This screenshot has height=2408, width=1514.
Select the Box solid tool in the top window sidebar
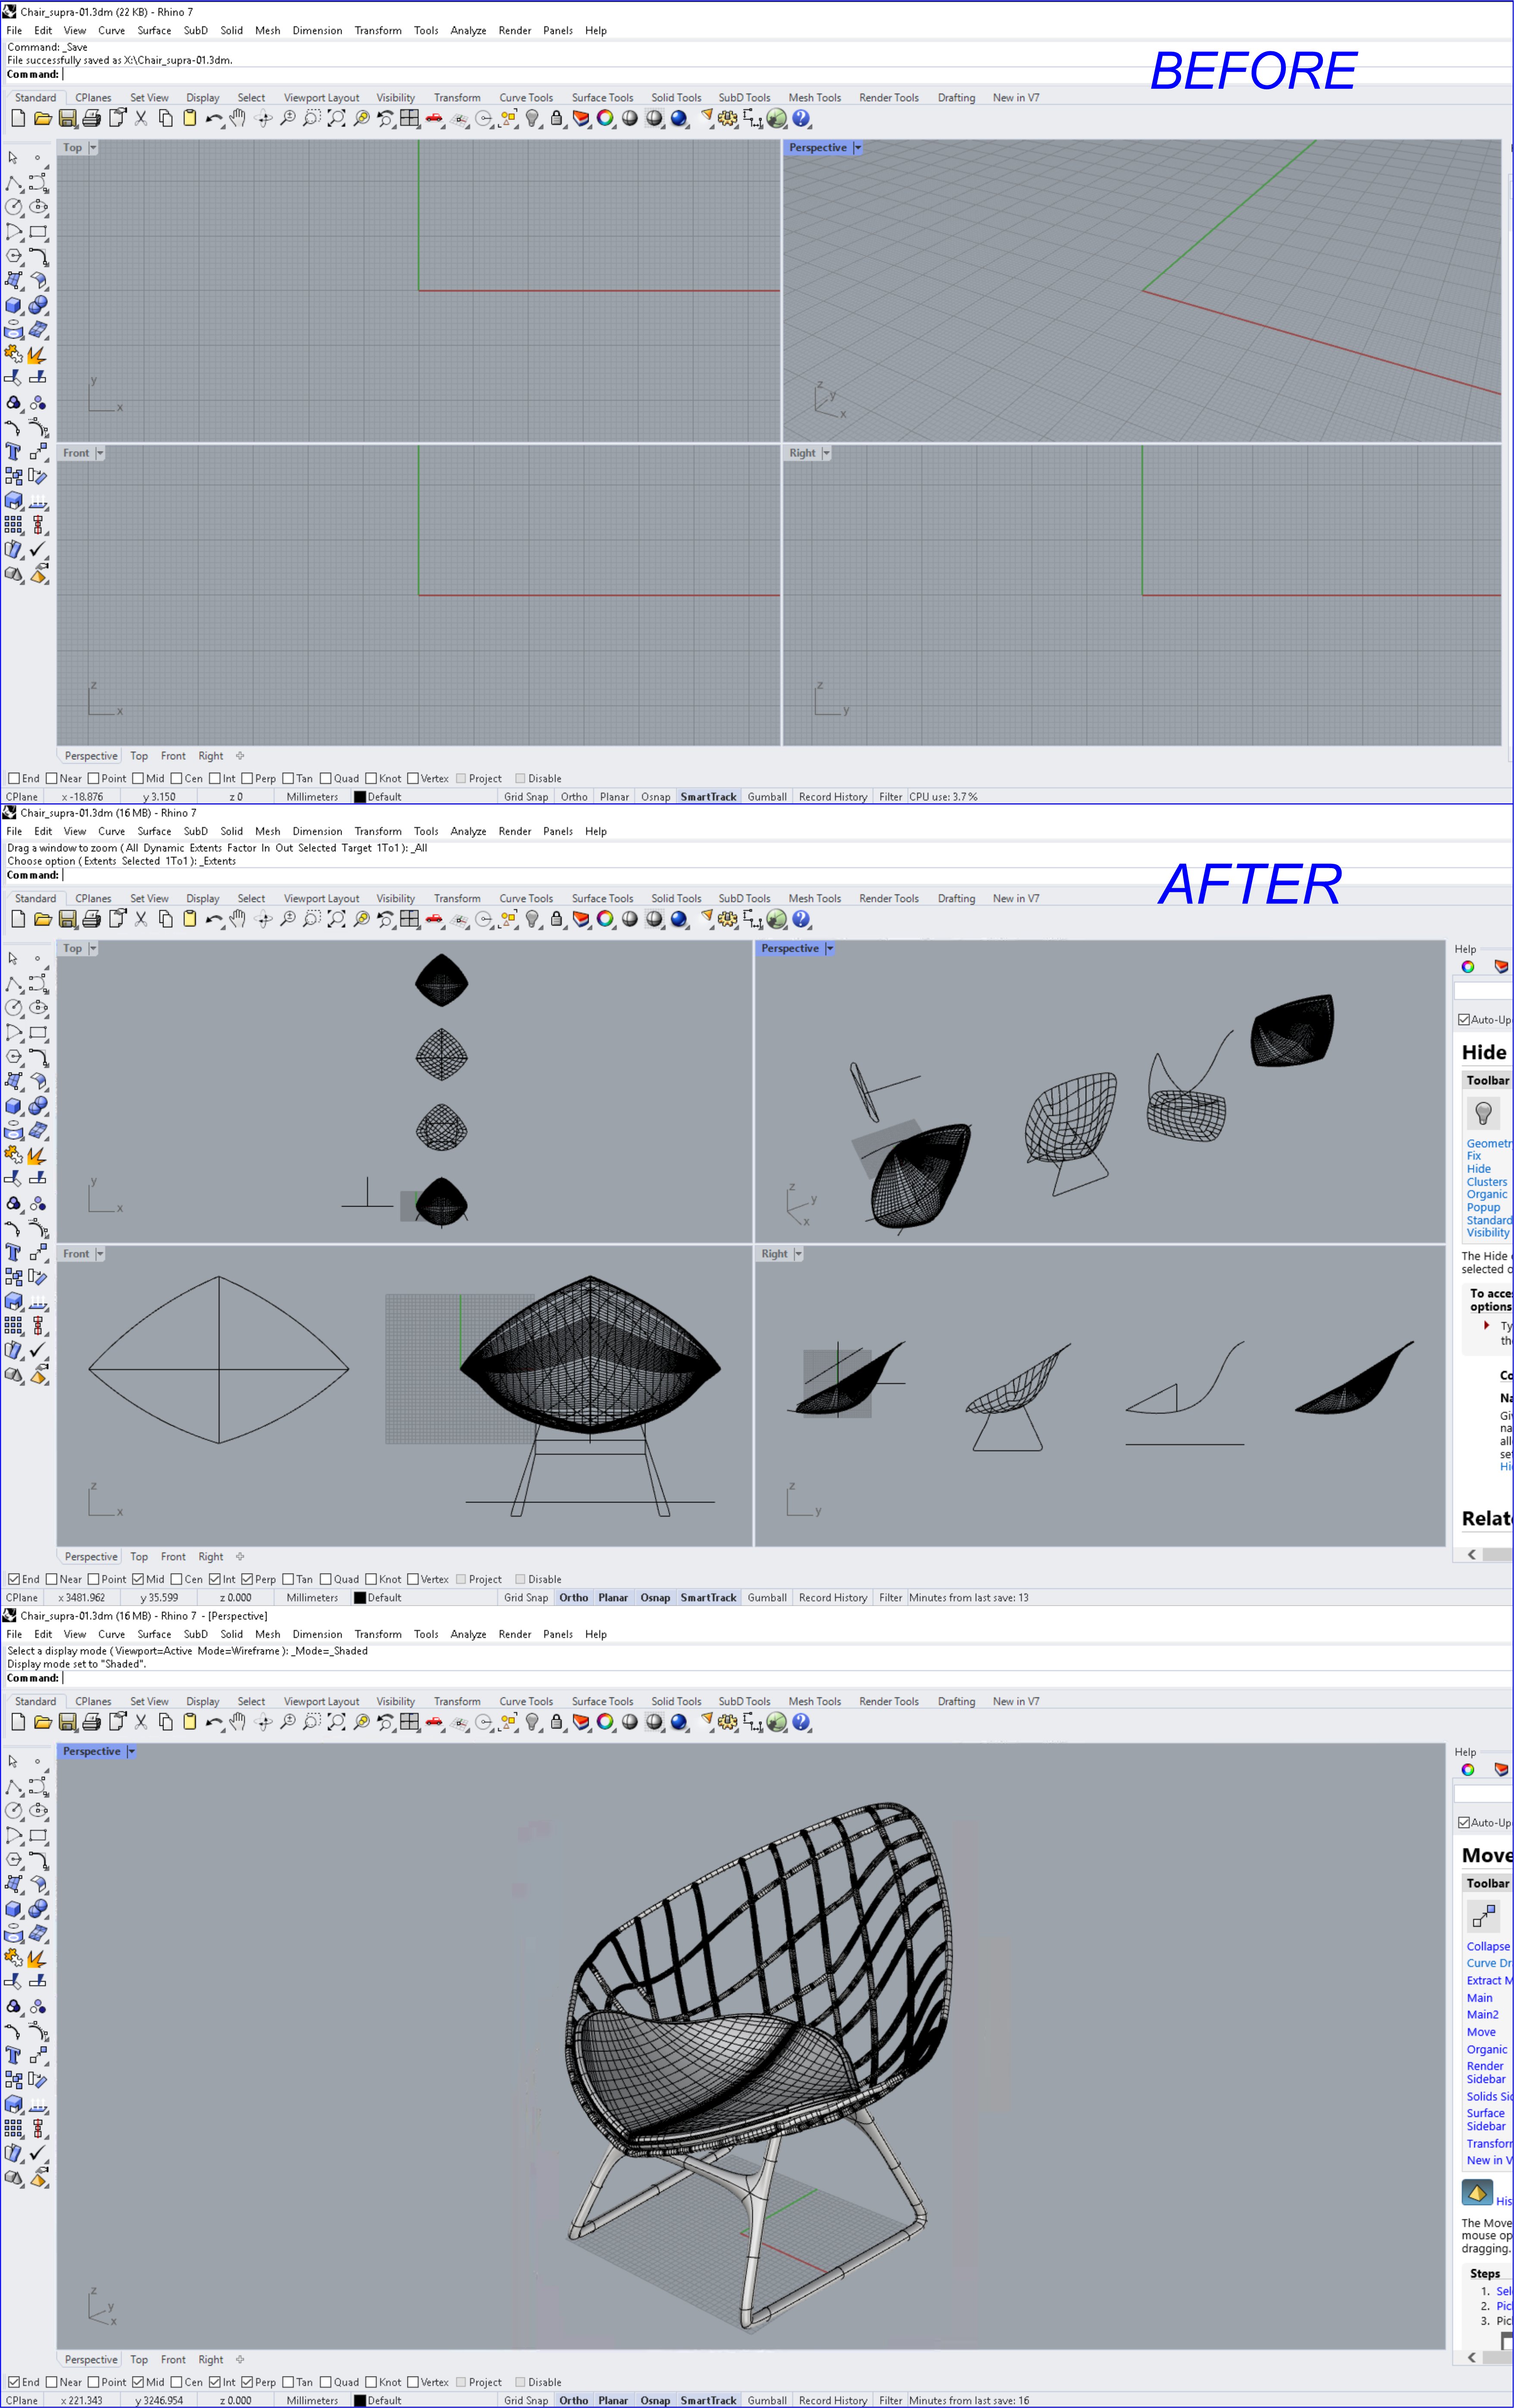point(14,305)
